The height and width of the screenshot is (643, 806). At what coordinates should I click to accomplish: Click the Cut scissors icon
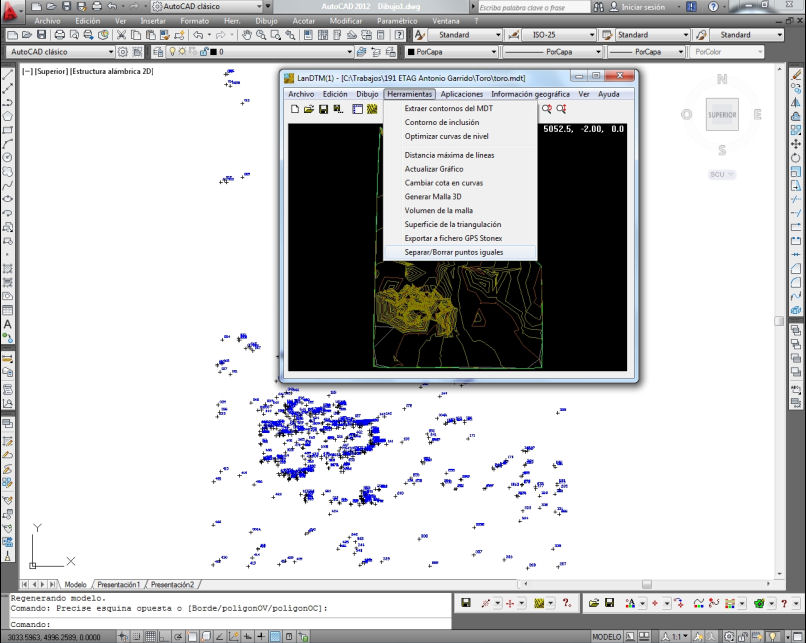pos(121,35)
